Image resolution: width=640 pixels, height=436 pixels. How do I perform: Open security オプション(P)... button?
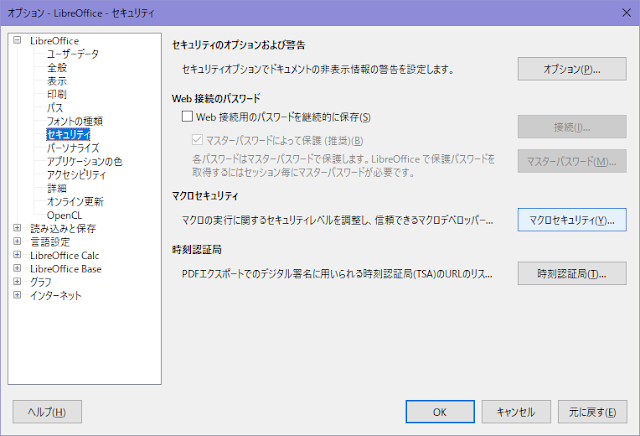[x=572, y=69]
